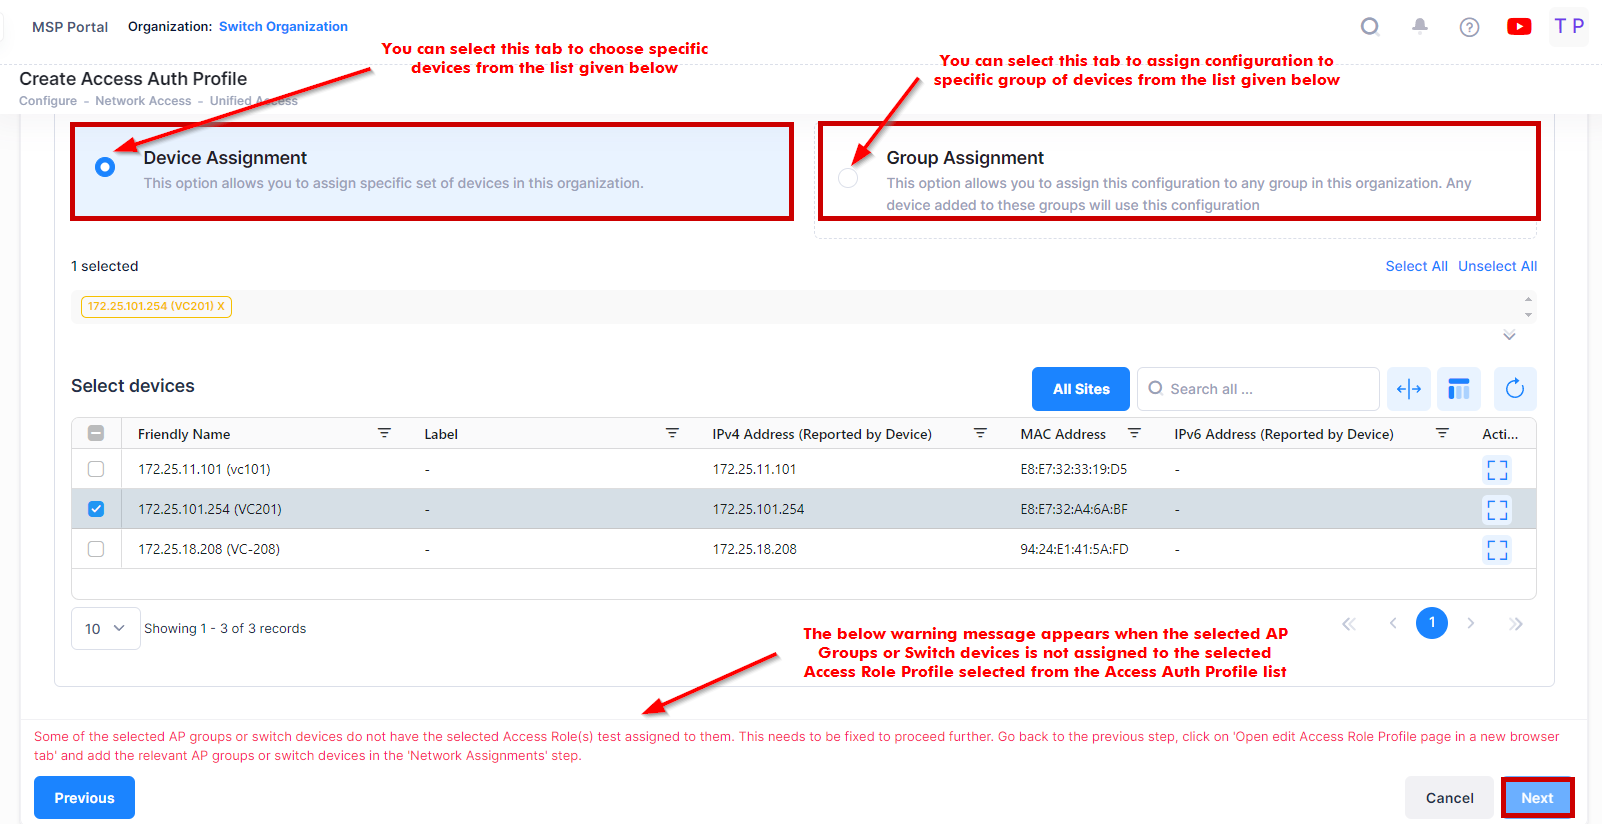Click the search magnifier icon in header

pyautogui.click(x=1370, y=27)
